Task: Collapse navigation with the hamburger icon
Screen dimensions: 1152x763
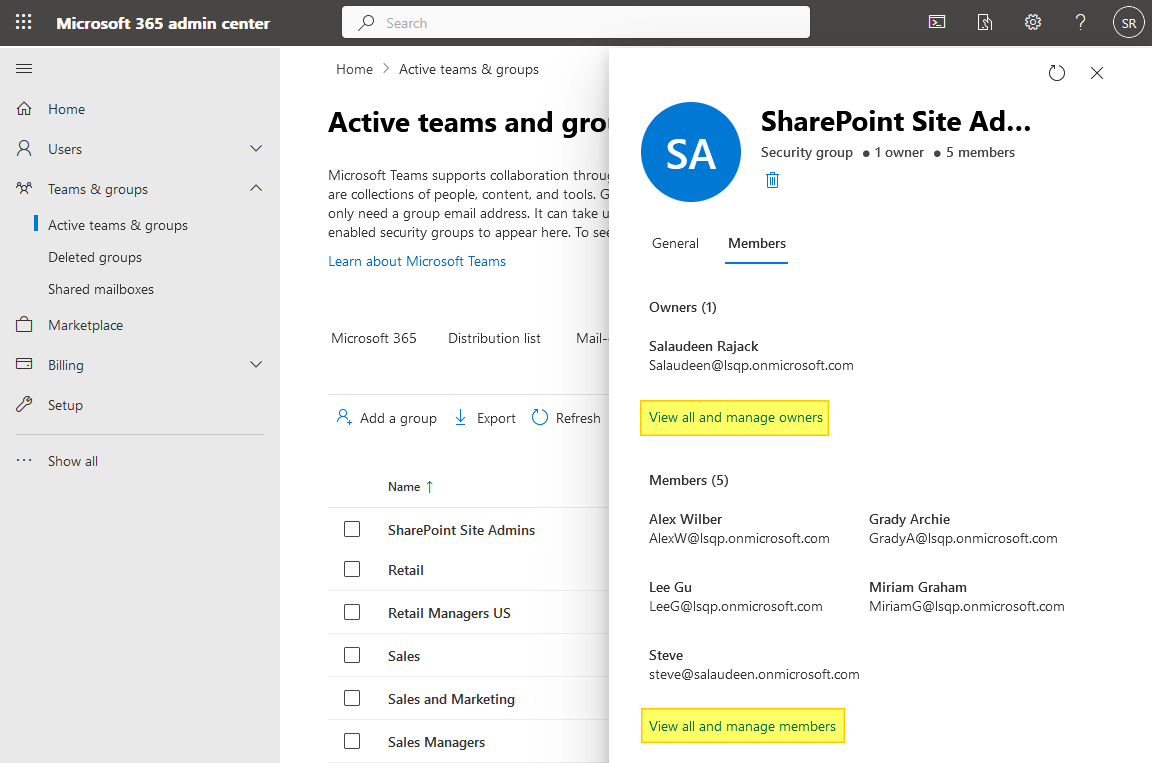Action: coord(24,68)
